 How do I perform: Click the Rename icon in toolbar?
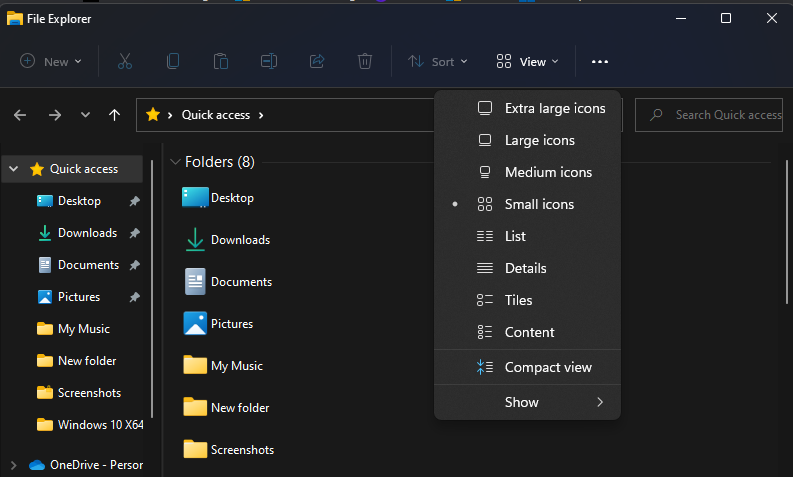(269, 61)
